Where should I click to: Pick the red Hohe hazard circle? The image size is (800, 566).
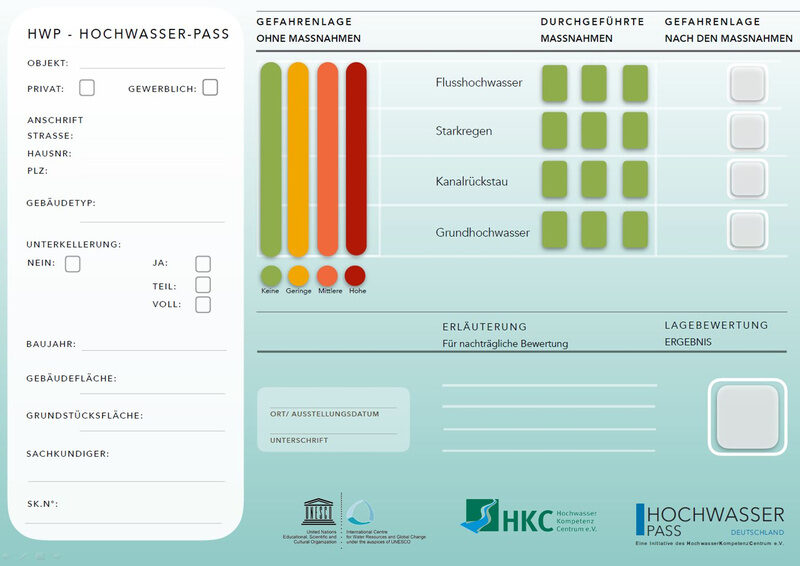point(355,275)
